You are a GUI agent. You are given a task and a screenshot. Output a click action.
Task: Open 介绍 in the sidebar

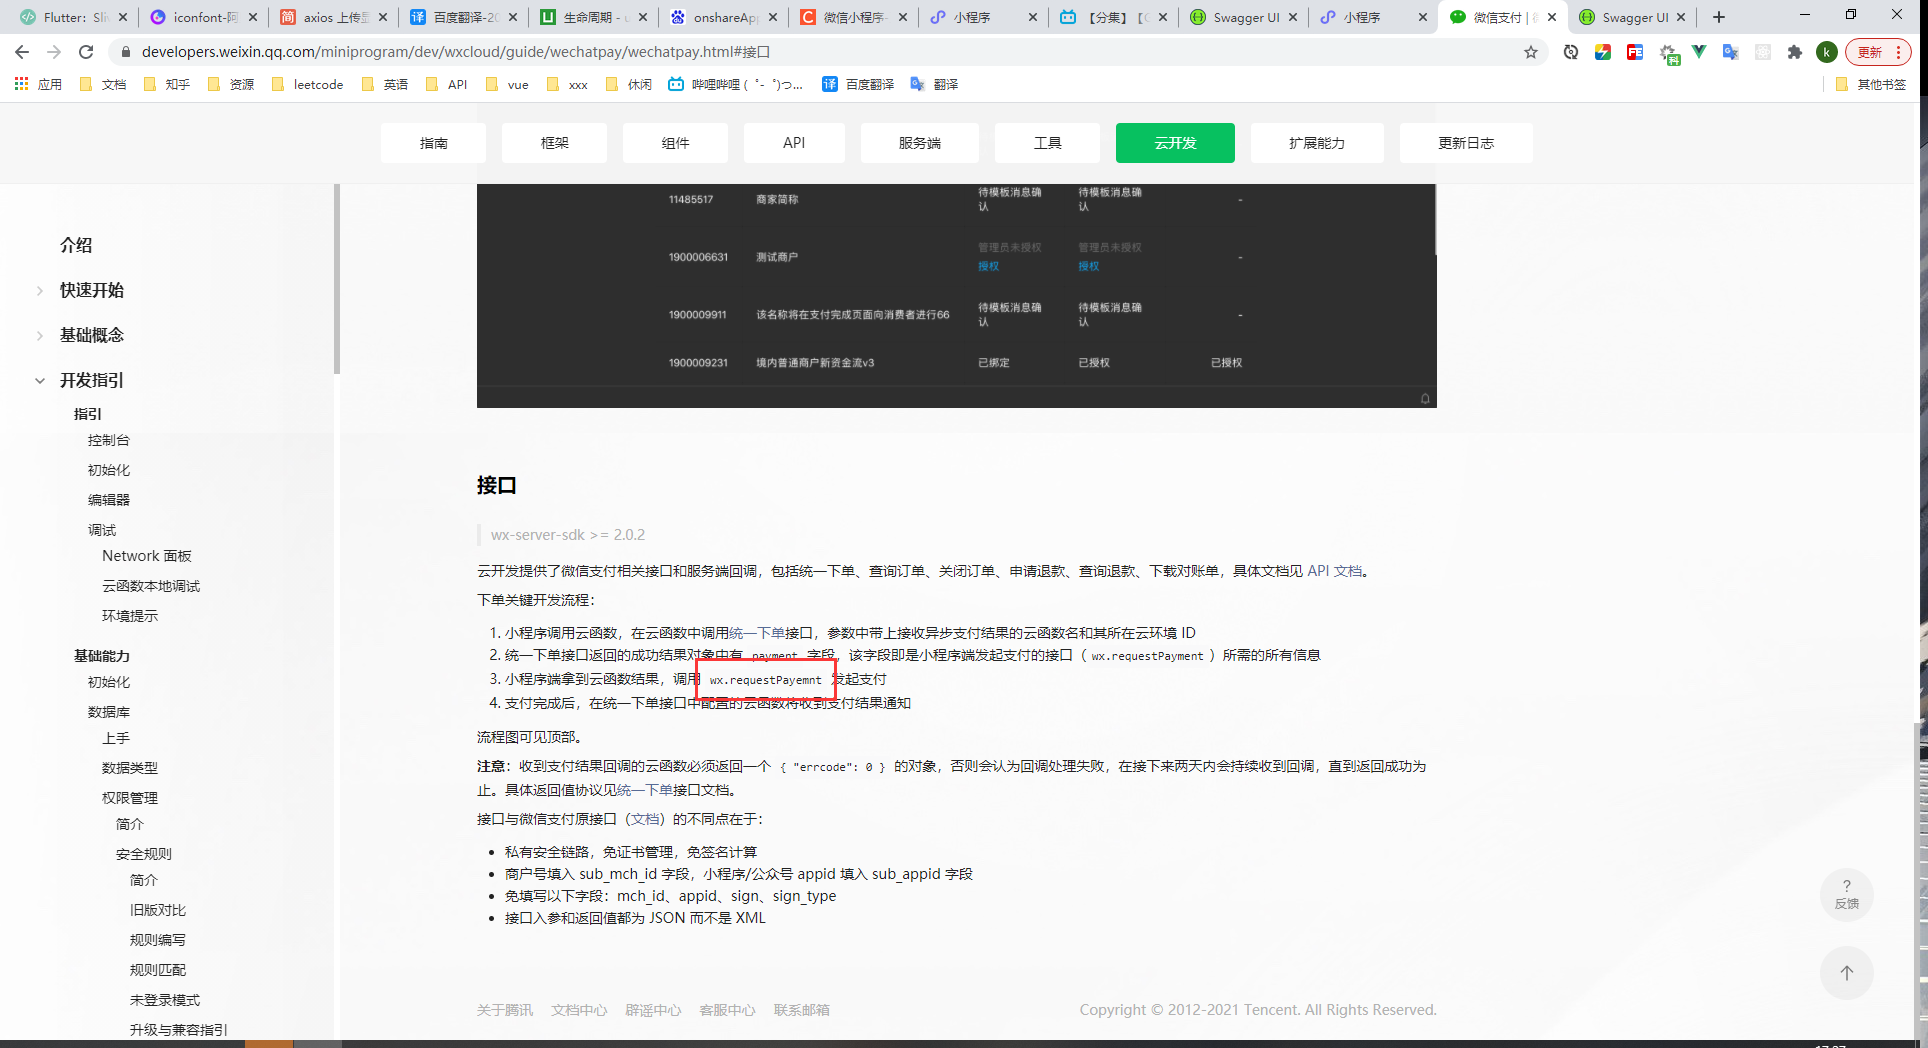76,245
